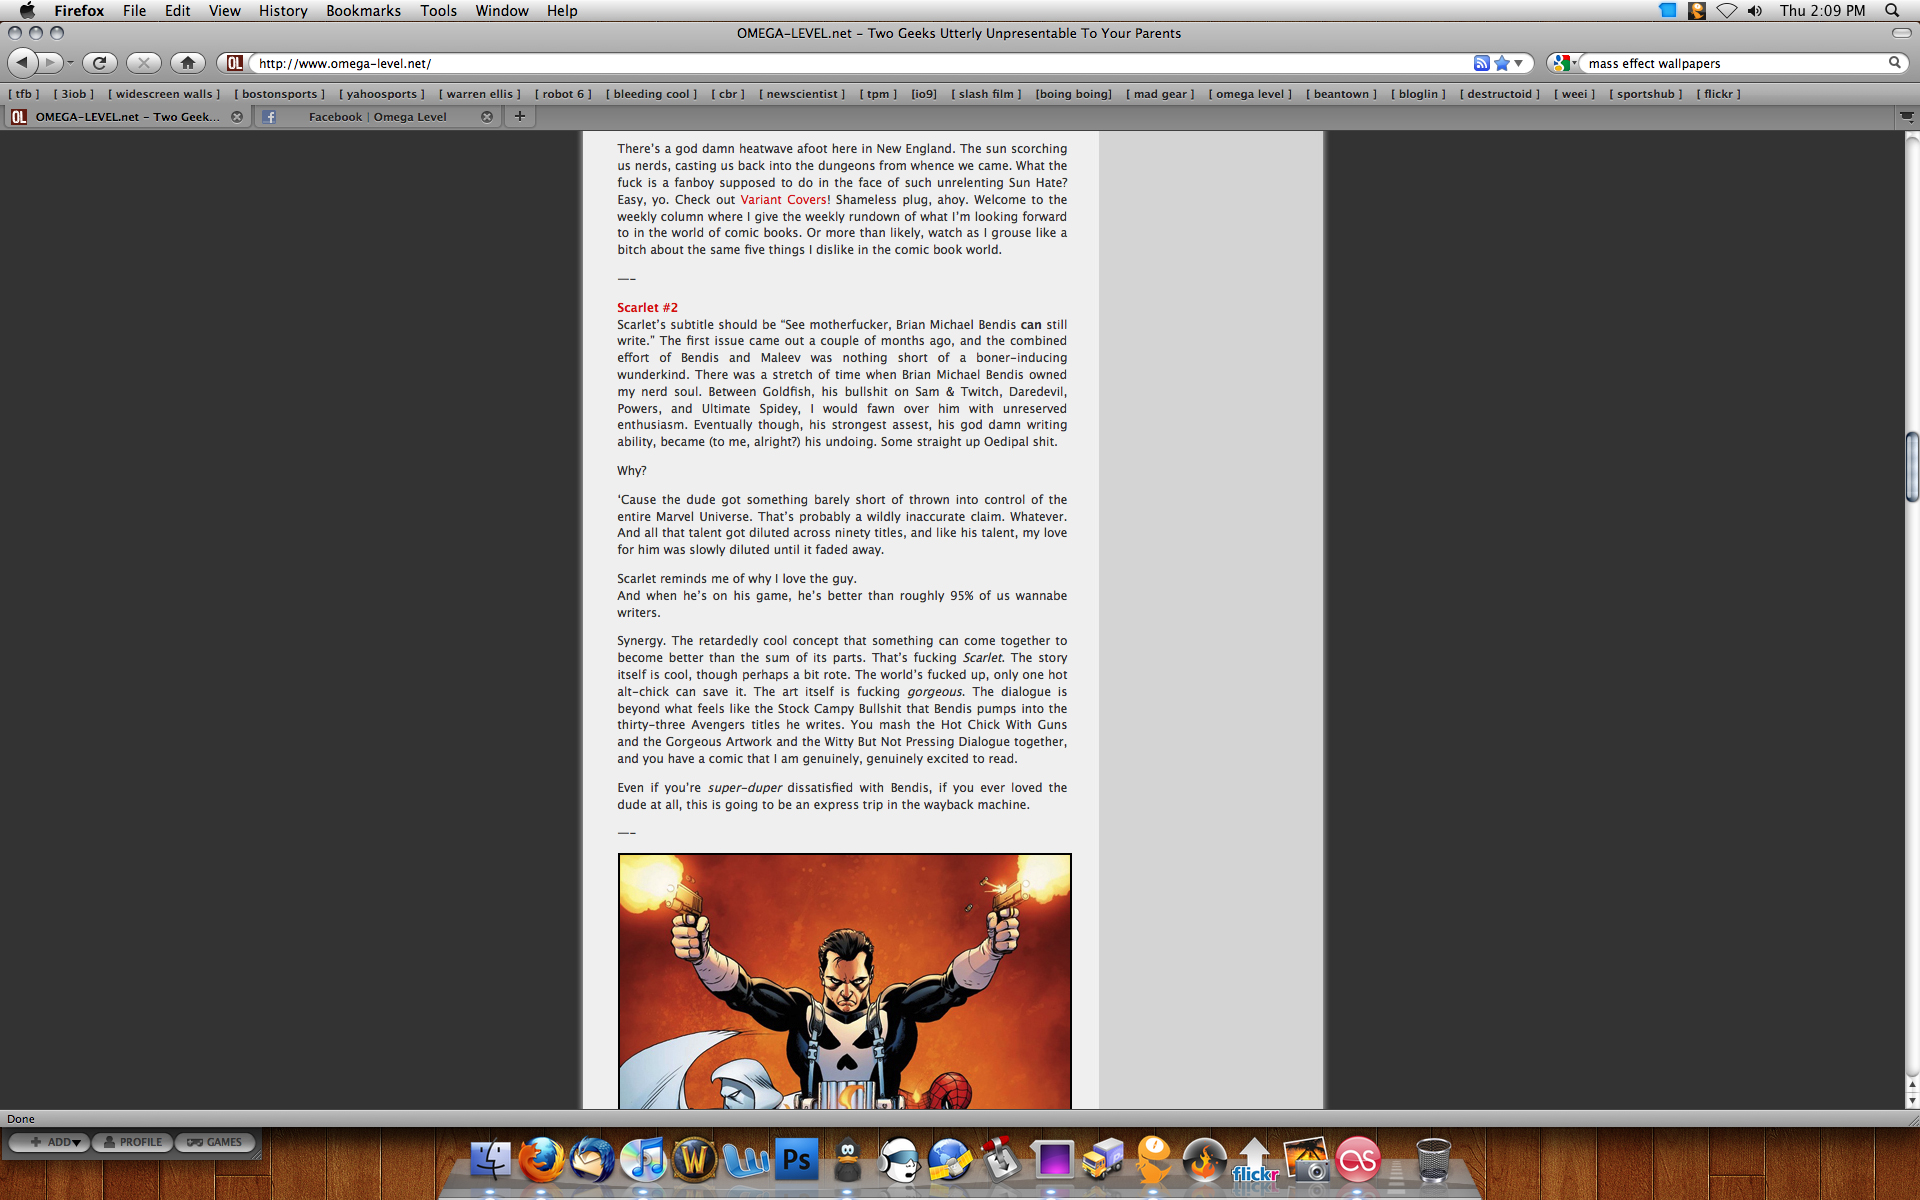Reload the page with the refresh button
The height and width of the screenshot is (1200, 1920).
tap(99, 63)
